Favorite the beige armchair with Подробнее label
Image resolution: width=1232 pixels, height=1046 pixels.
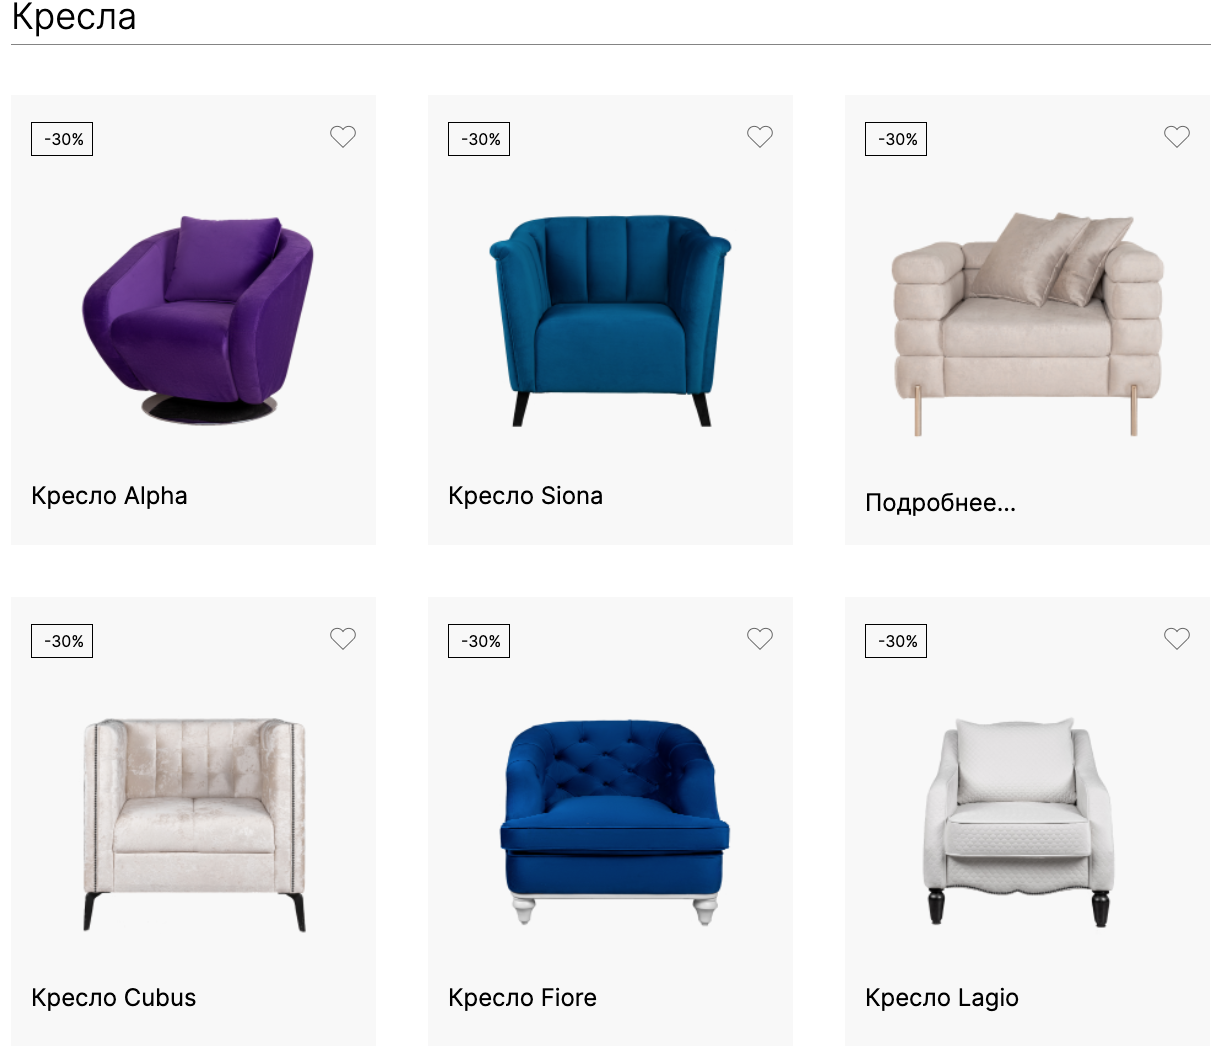[1177, 137]
